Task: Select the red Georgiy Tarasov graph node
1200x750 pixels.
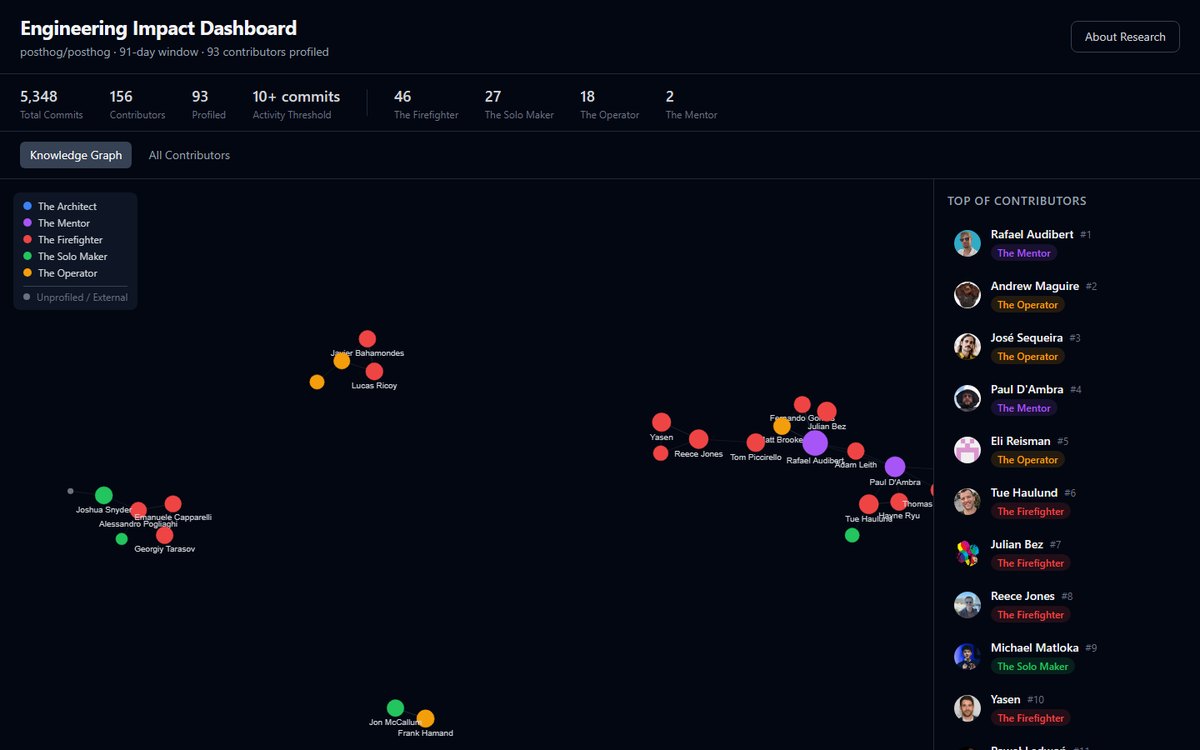Action: (165, 535)
